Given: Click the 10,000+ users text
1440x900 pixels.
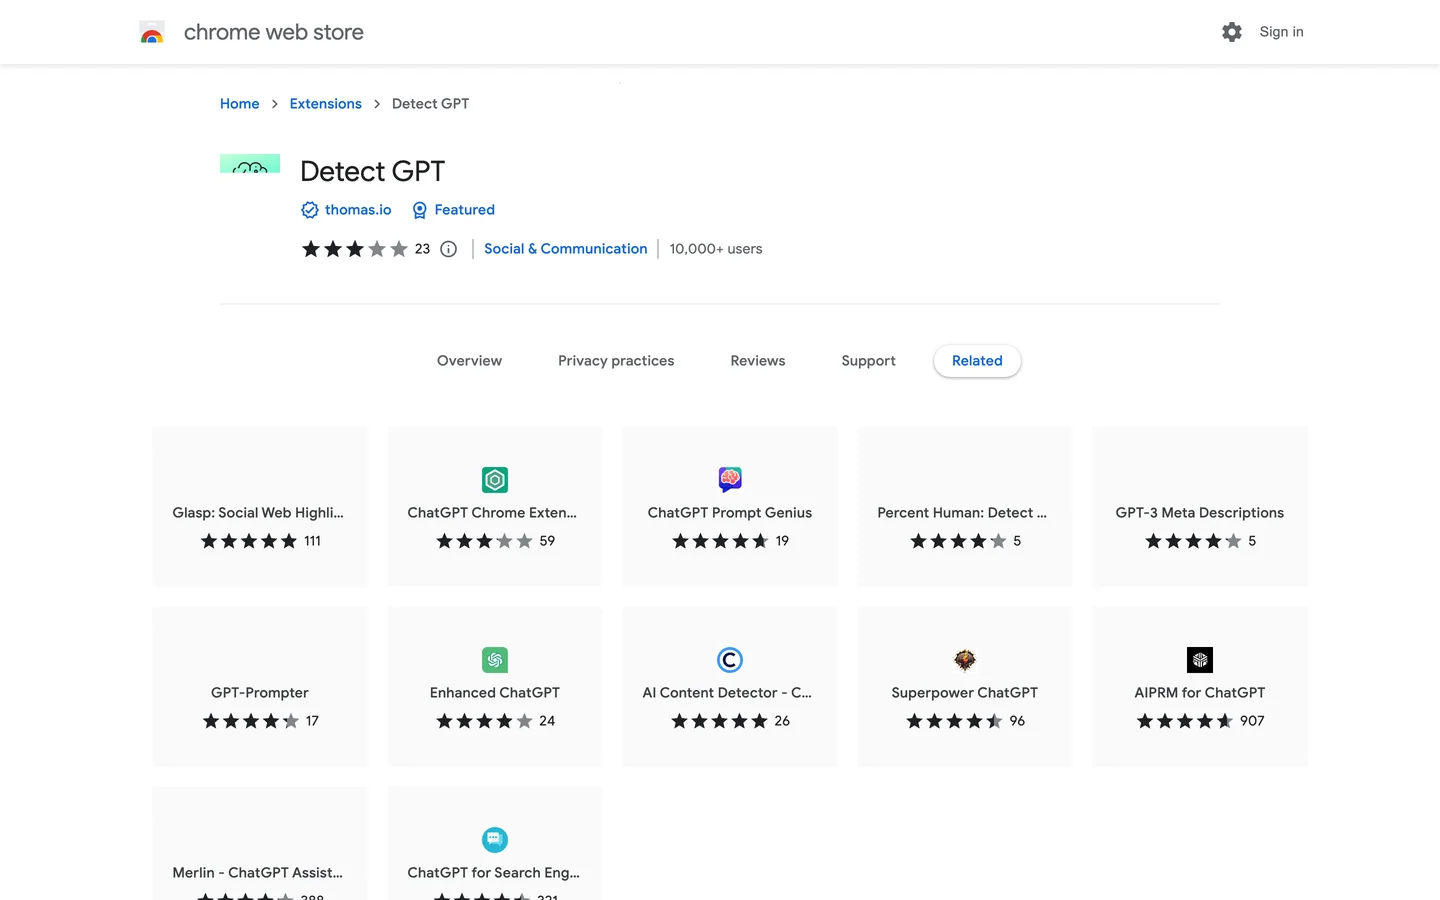Looking at the screenshot, I should click(x=716, y=249).
